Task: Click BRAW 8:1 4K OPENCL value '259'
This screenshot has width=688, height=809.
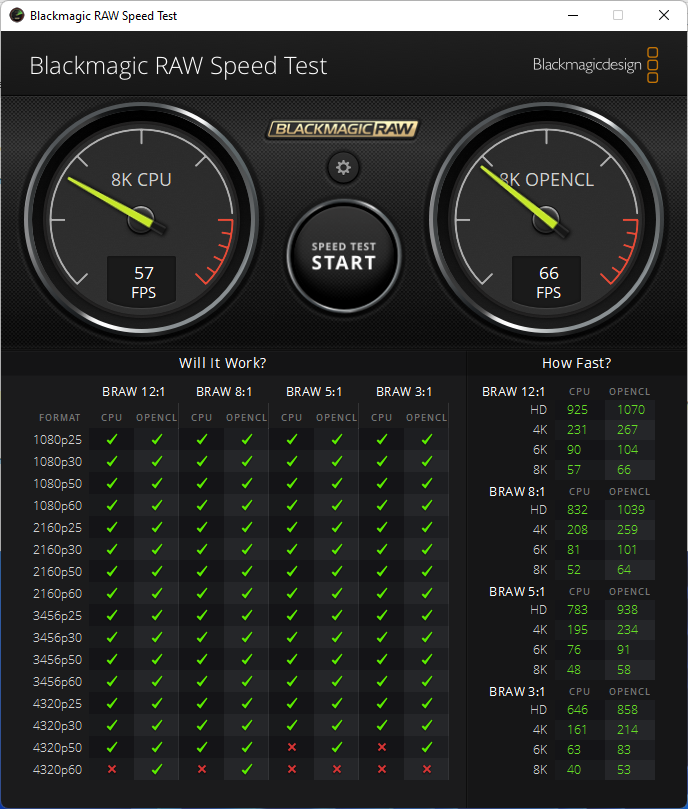Action: tap(627, 530)
